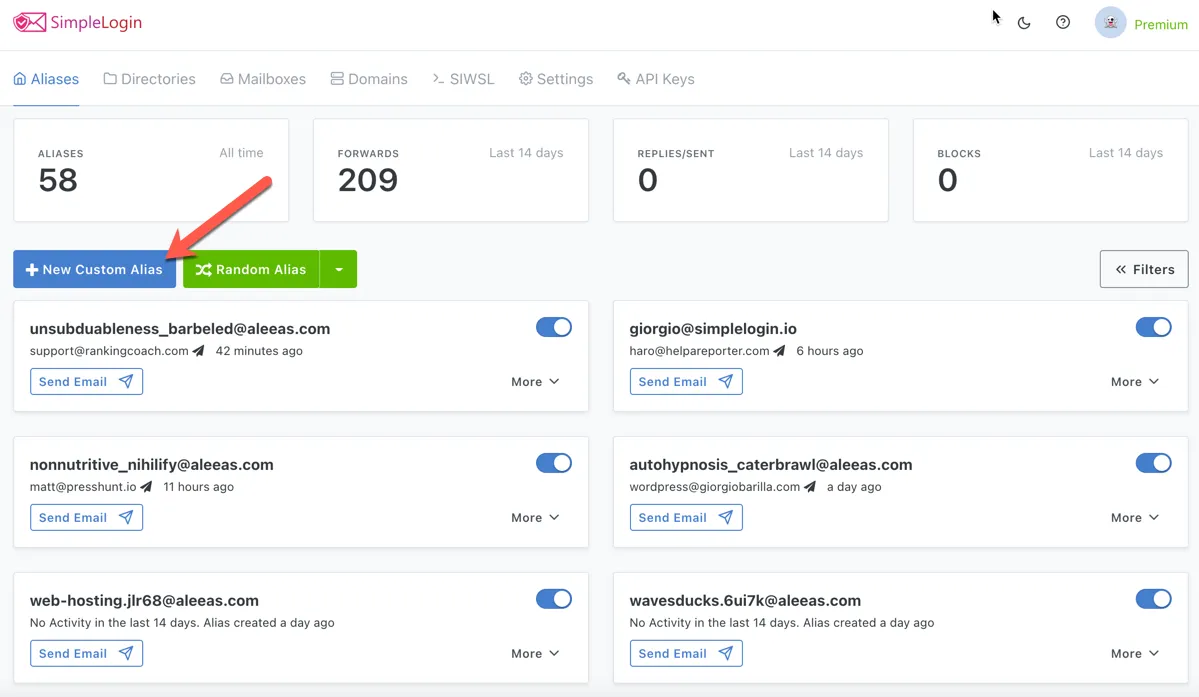Click the user avatar next to Premium

tap(1109, 22)
